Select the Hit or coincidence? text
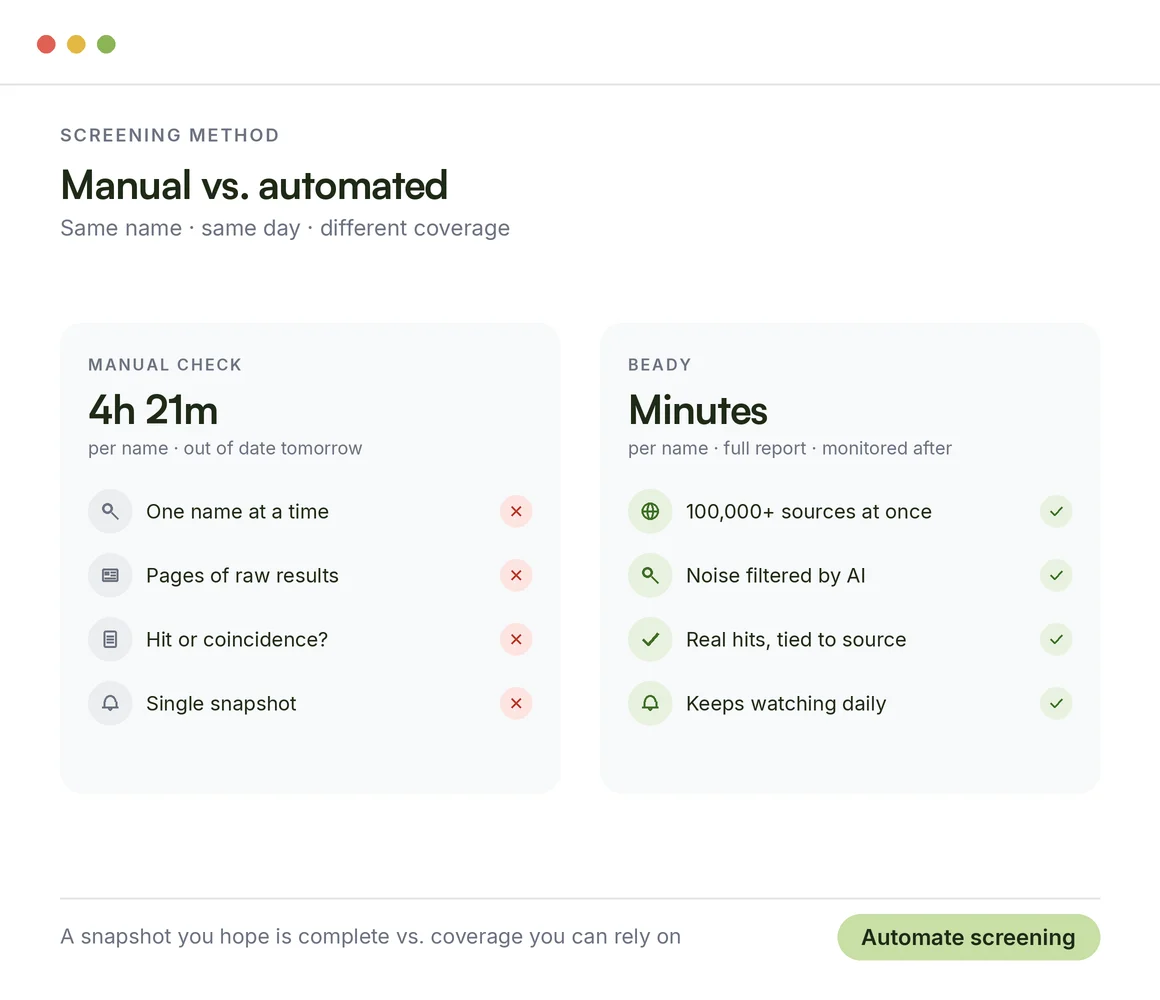The height and width of the screenshot is (1000, 1160). click(237, 639)
